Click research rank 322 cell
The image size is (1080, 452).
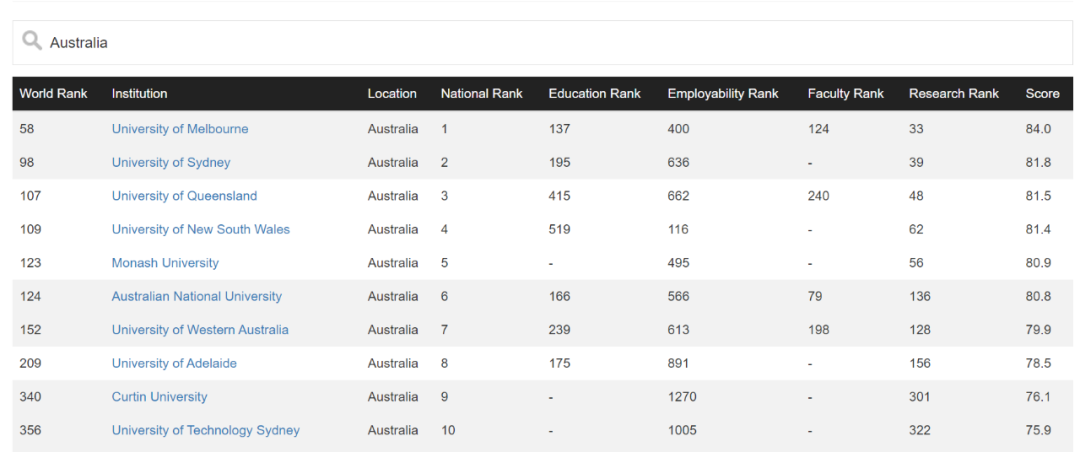tap(920, 430)
